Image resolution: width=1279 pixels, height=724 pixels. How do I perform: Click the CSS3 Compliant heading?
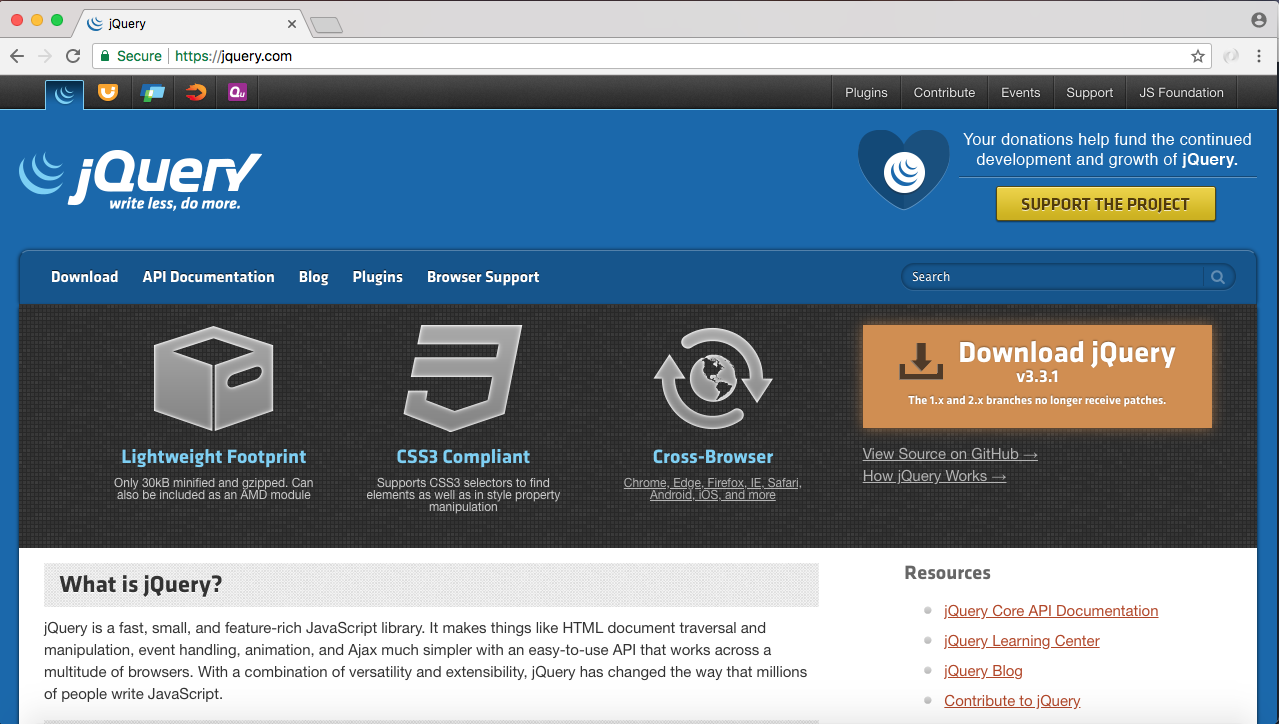pyautogui.click(x=463, y=457)
